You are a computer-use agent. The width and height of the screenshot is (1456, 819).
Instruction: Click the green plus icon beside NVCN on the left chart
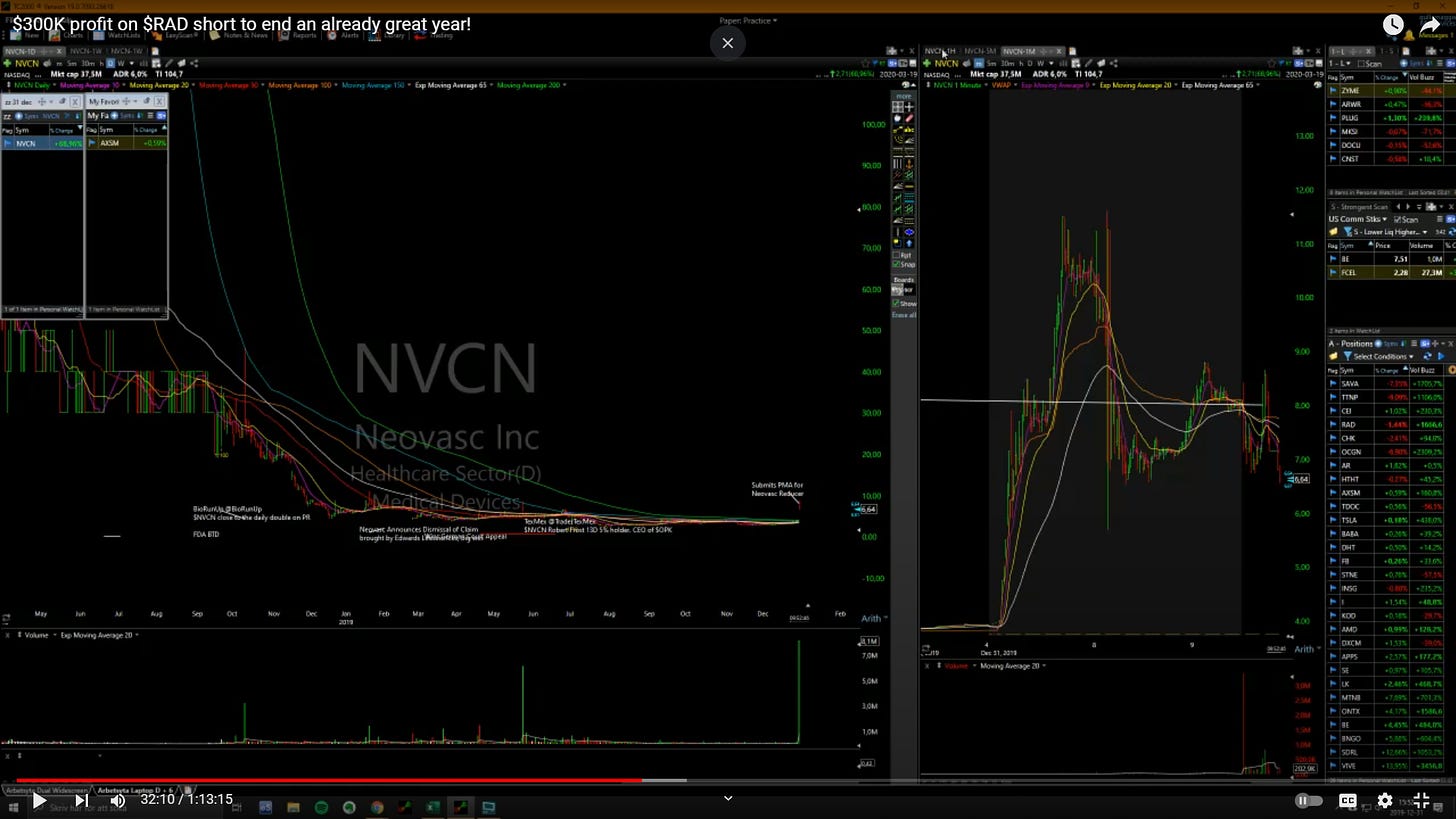tap(7, 63)
